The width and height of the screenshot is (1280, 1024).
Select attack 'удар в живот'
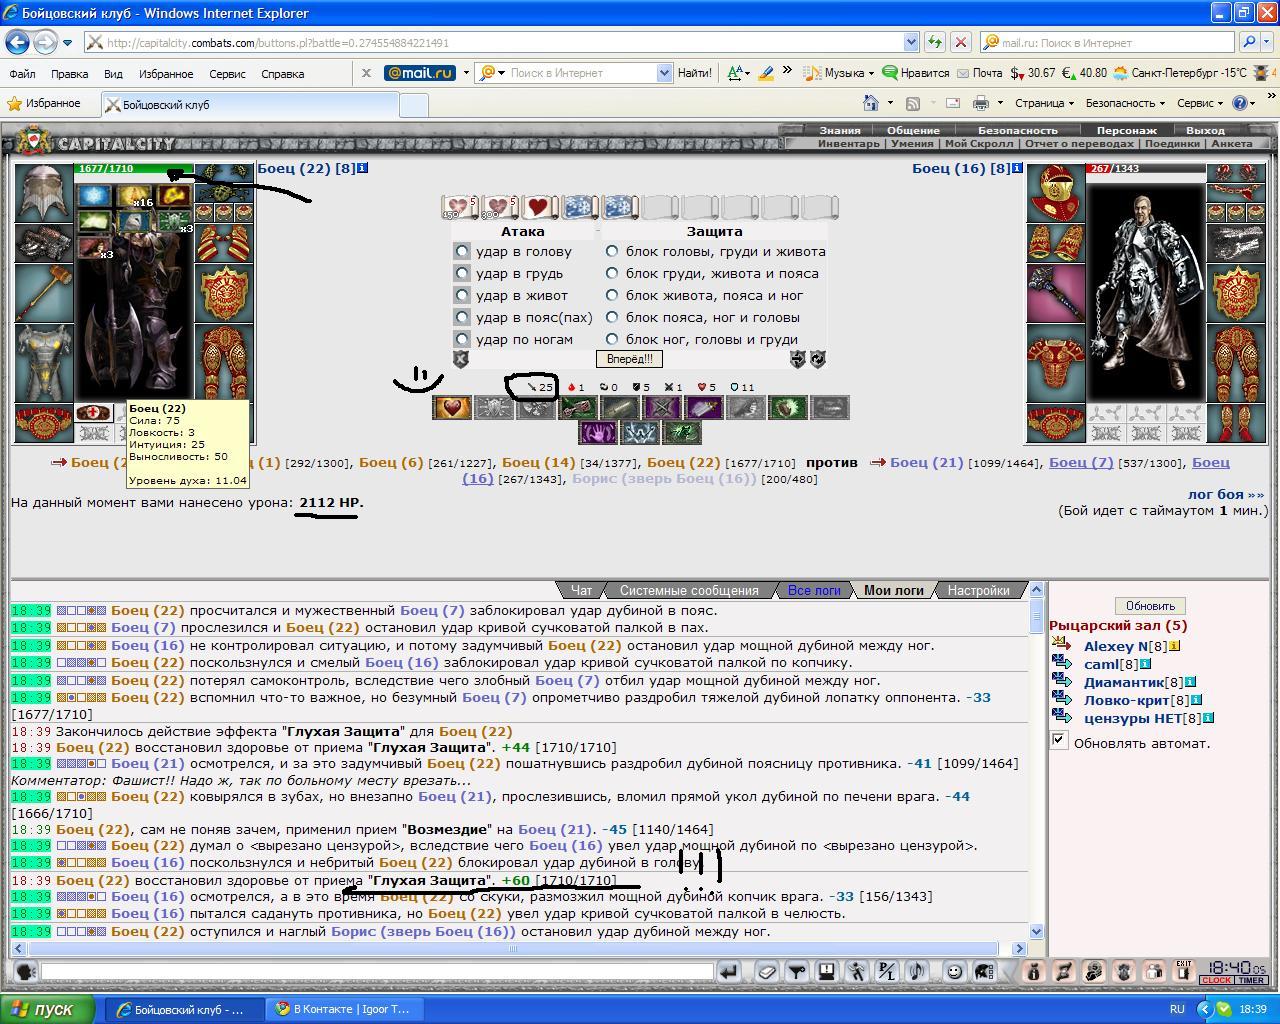click(x=462, y=295)
